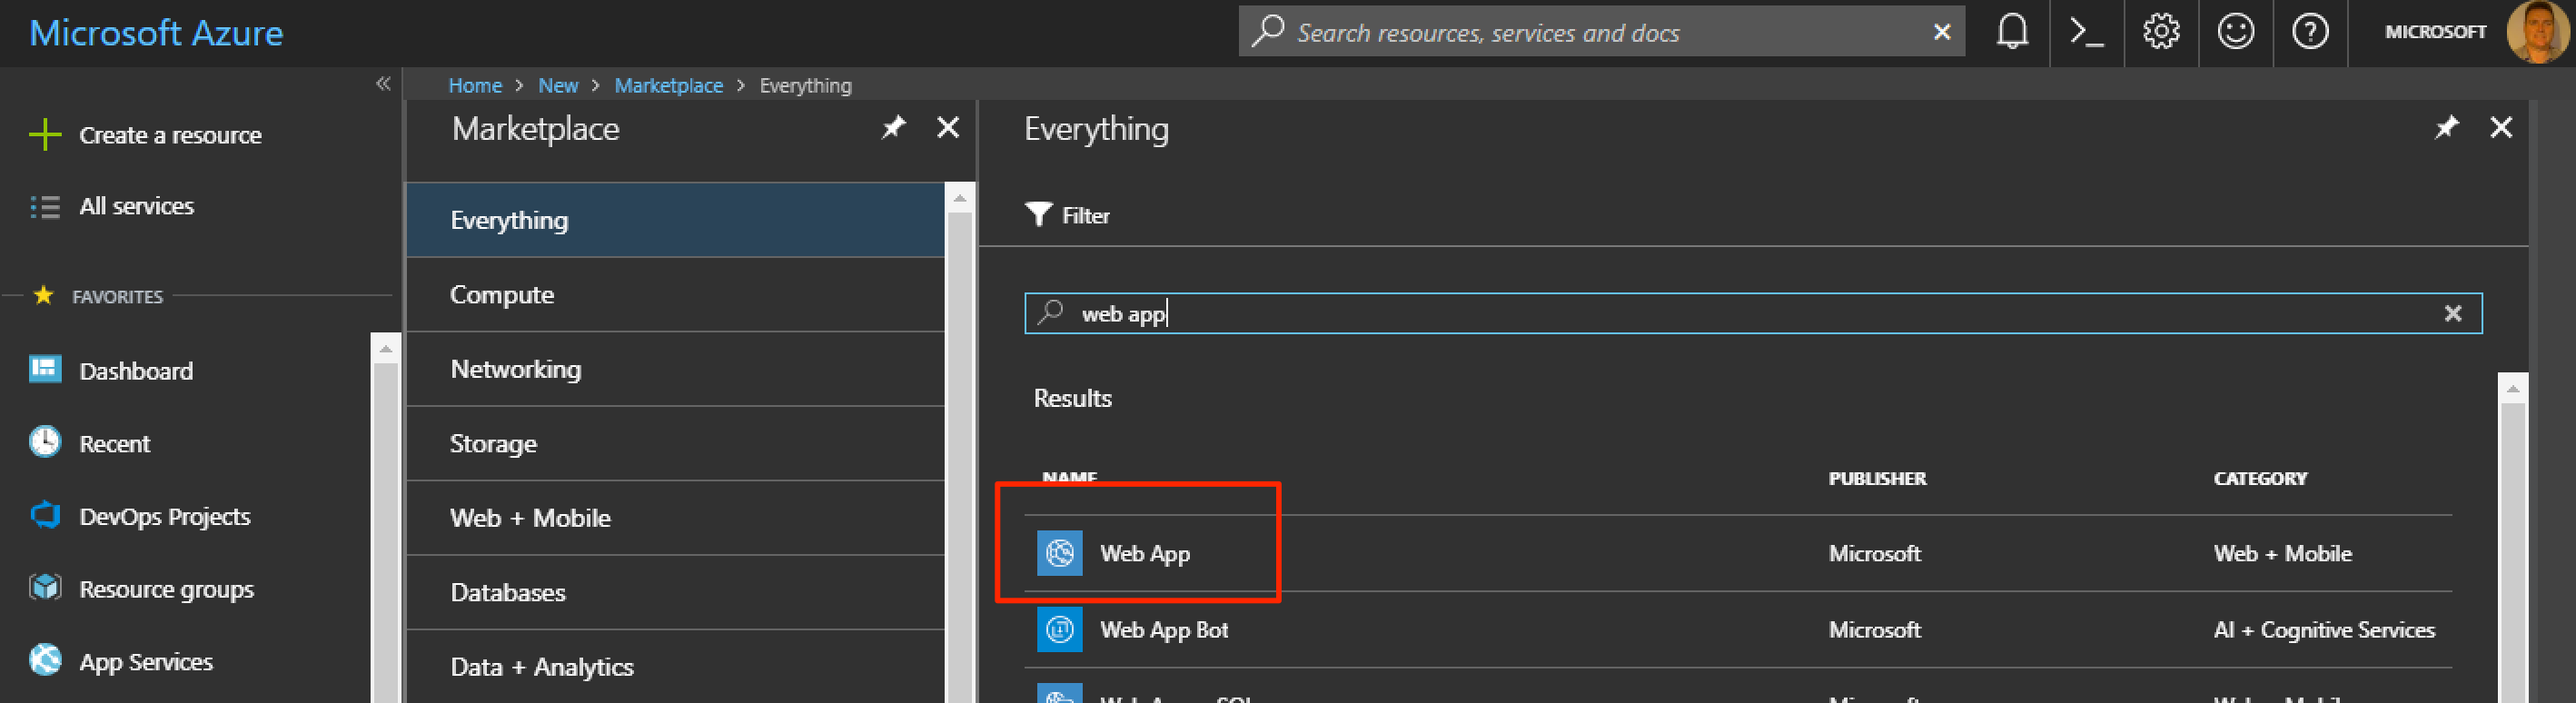This screenshot has width=2576, height=703.
Task: Click the marketplace search field with 'web app'
Action: (1753, 314)
